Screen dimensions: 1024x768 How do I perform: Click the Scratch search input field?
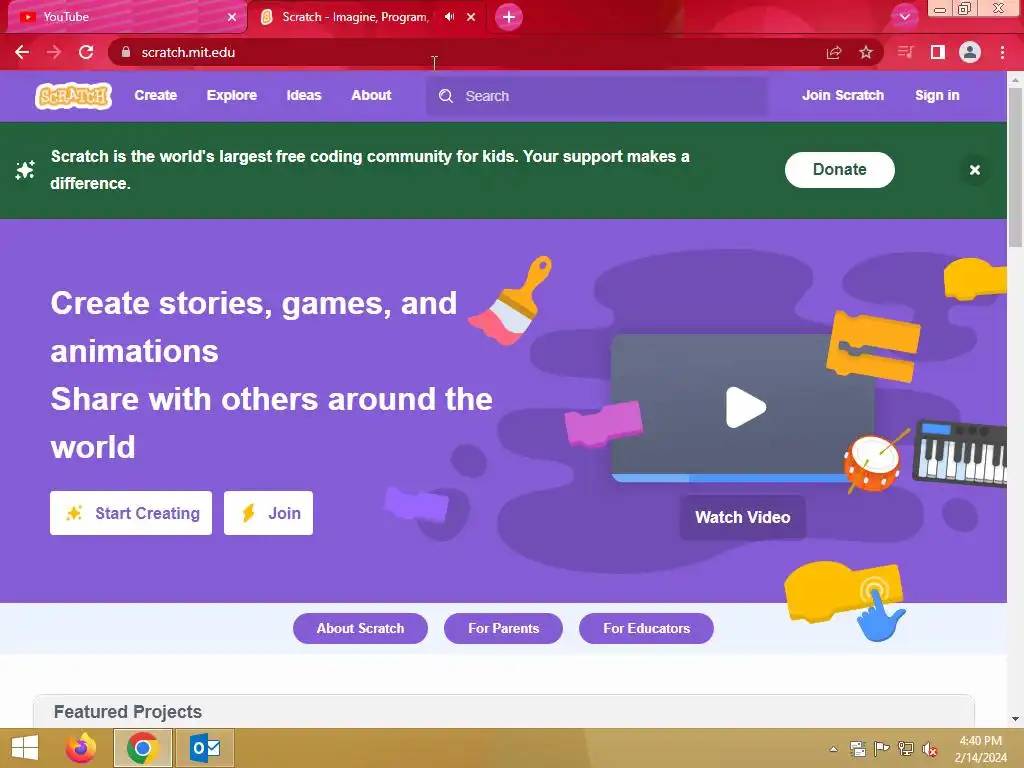tap(597, 96)
